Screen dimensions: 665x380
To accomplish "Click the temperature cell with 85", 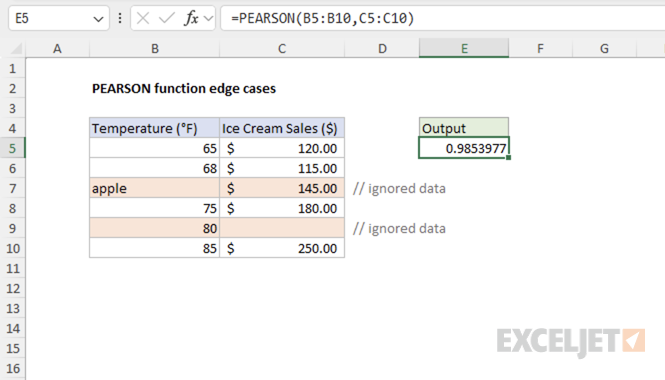I will pos(154,248).
